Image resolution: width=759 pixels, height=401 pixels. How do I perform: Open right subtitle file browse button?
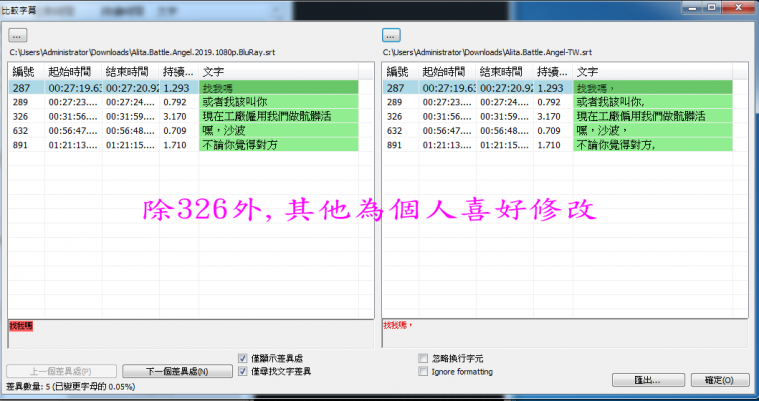click(391, 35)
